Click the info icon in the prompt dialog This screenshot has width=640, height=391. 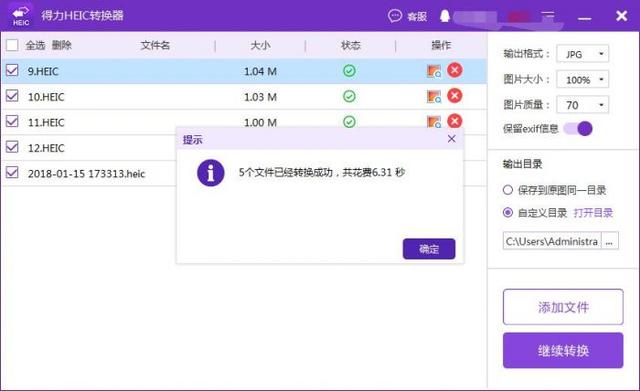click(211, 173)
